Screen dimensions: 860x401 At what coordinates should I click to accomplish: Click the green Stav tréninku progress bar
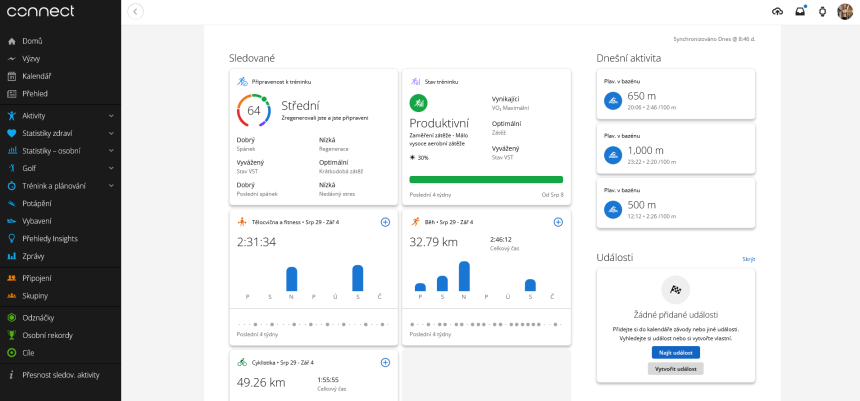pyautogui.click(x=486, y=180)
